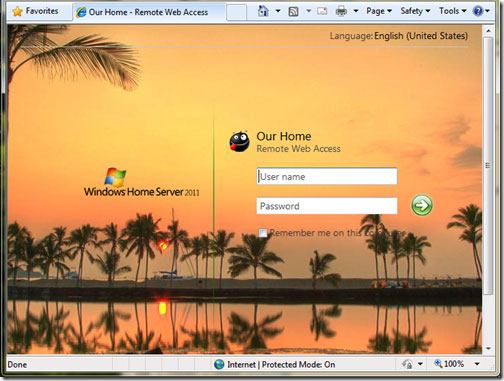
Task: Click the Internet zone globe icon
Action: pyautogui.click(x=219, y=364)
